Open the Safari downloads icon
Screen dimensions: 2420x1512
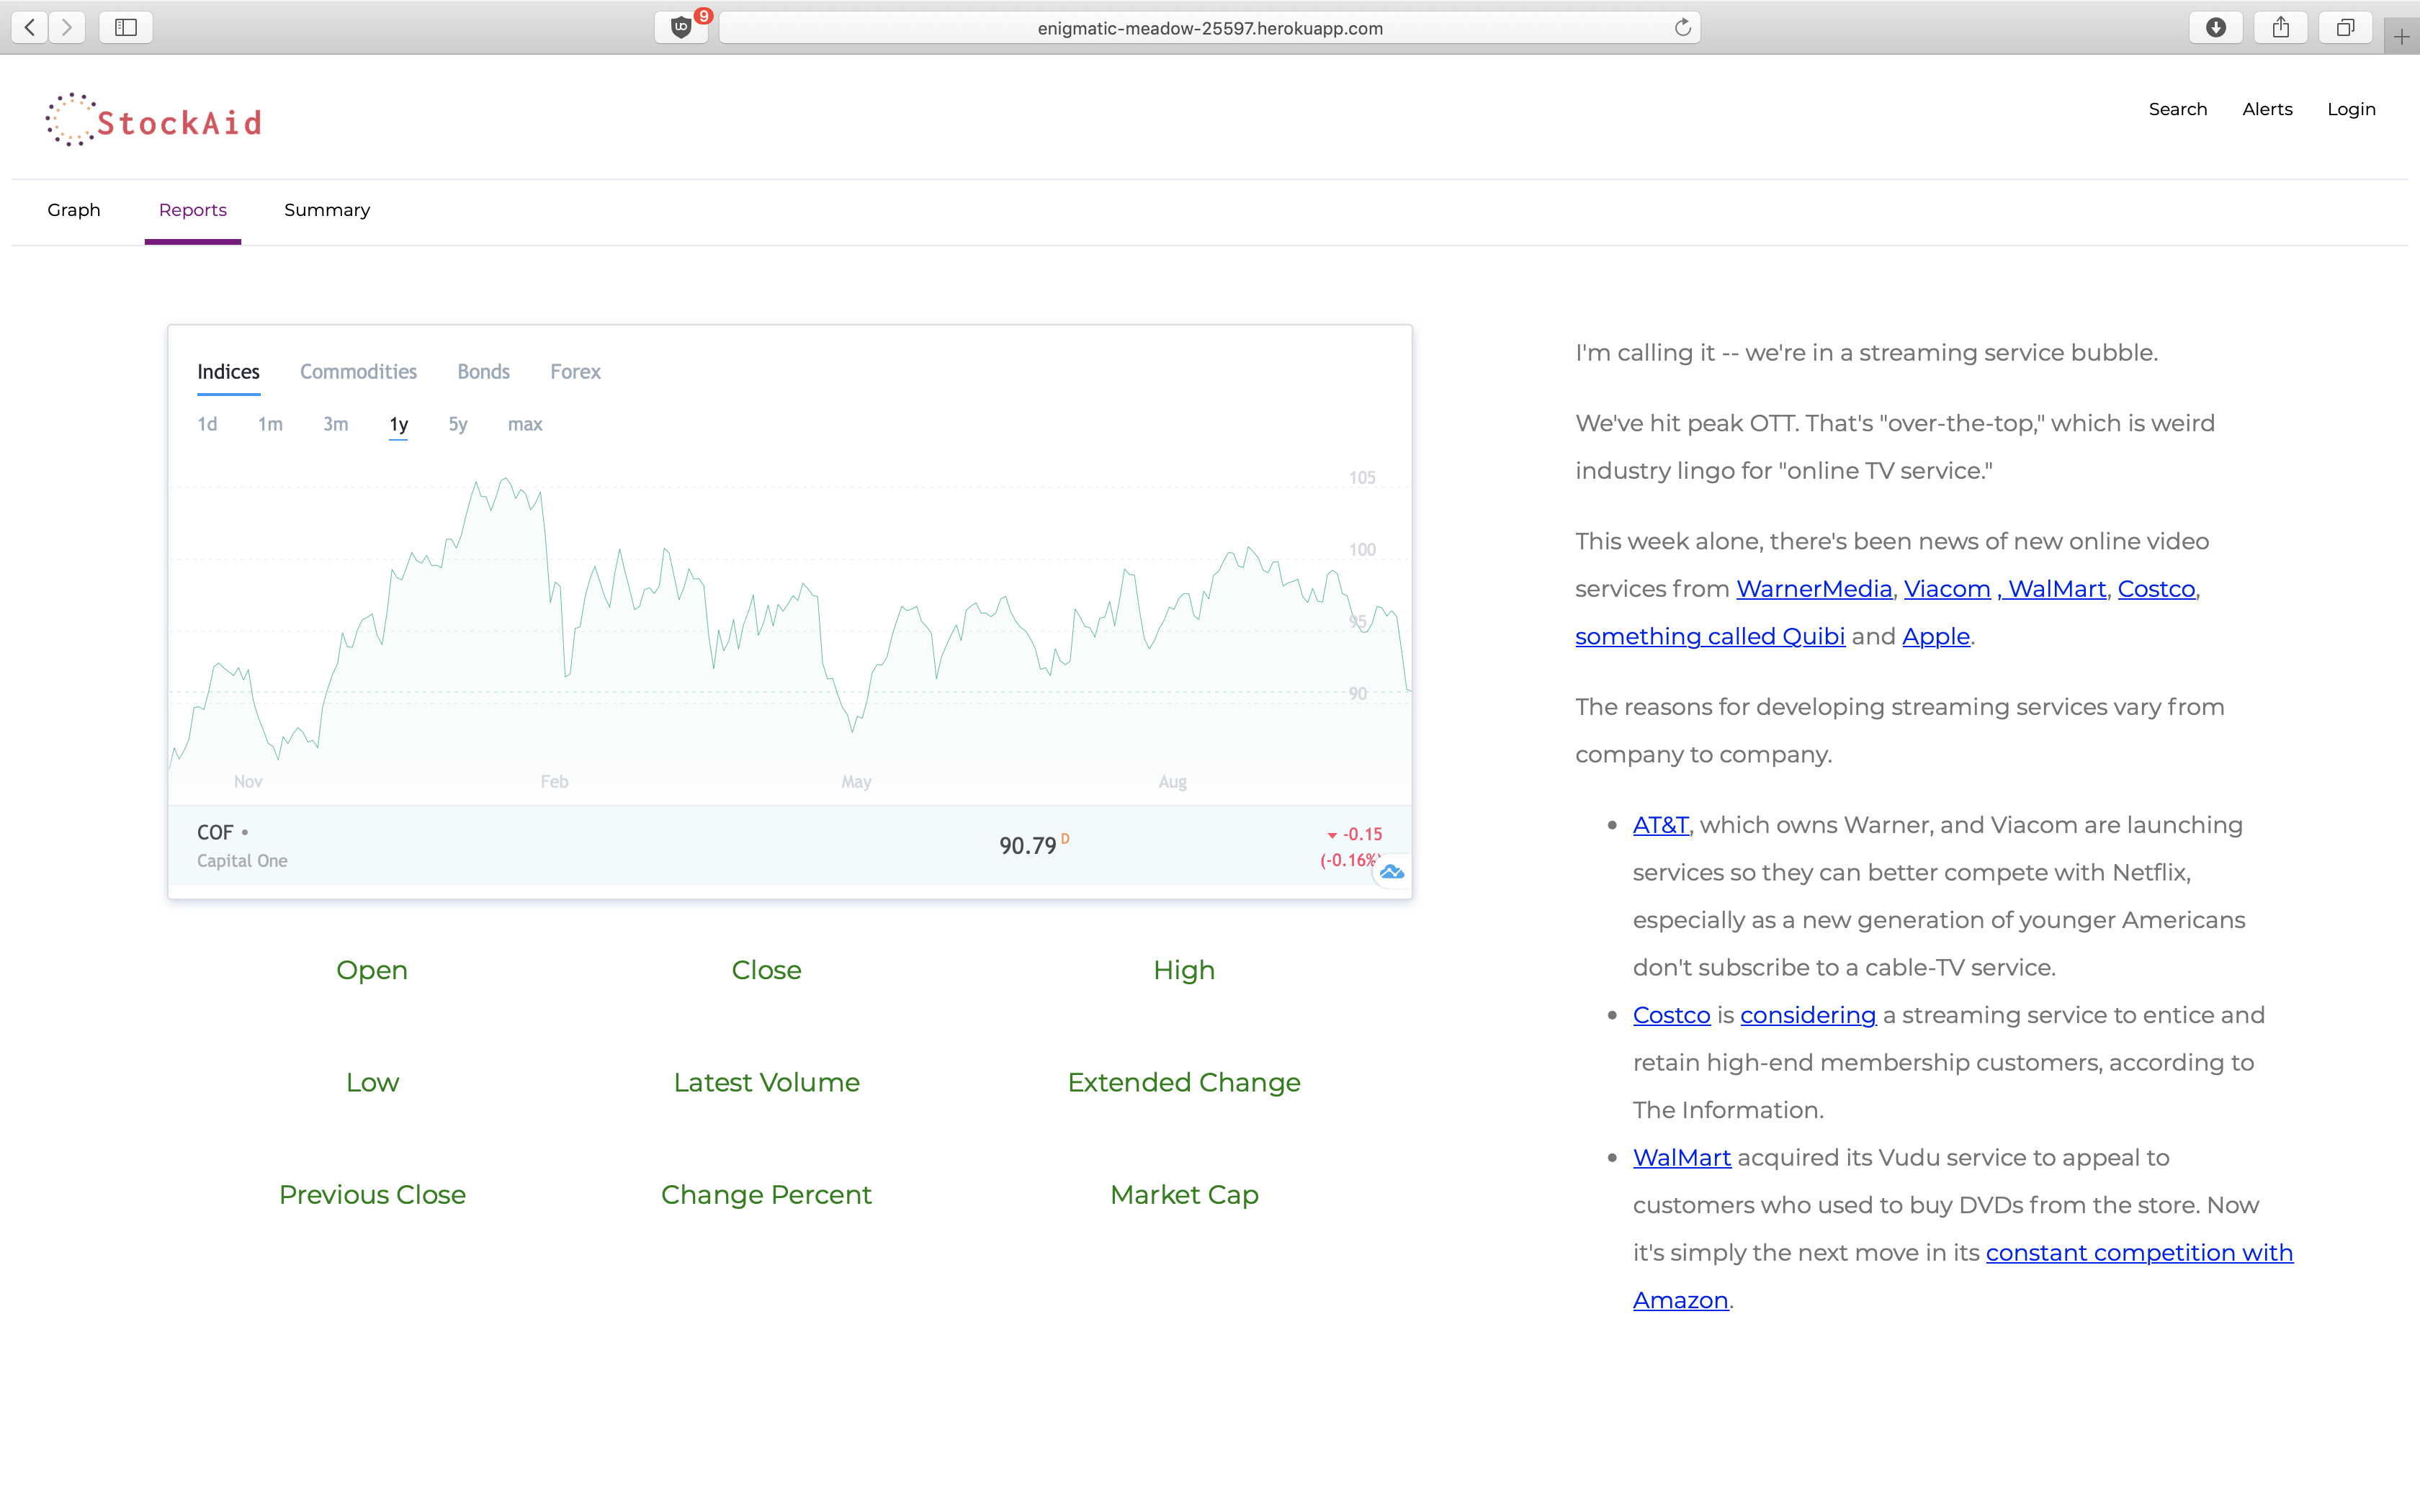click(2215, 27)
